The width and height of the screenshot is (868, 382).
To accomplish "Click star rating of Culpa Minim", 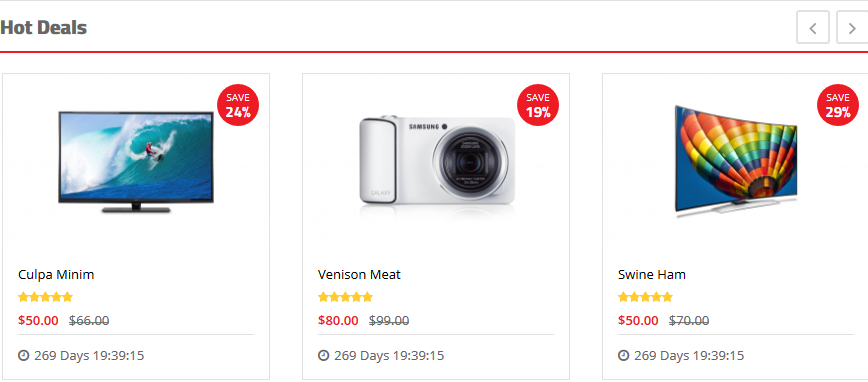I will coord(45,297).
